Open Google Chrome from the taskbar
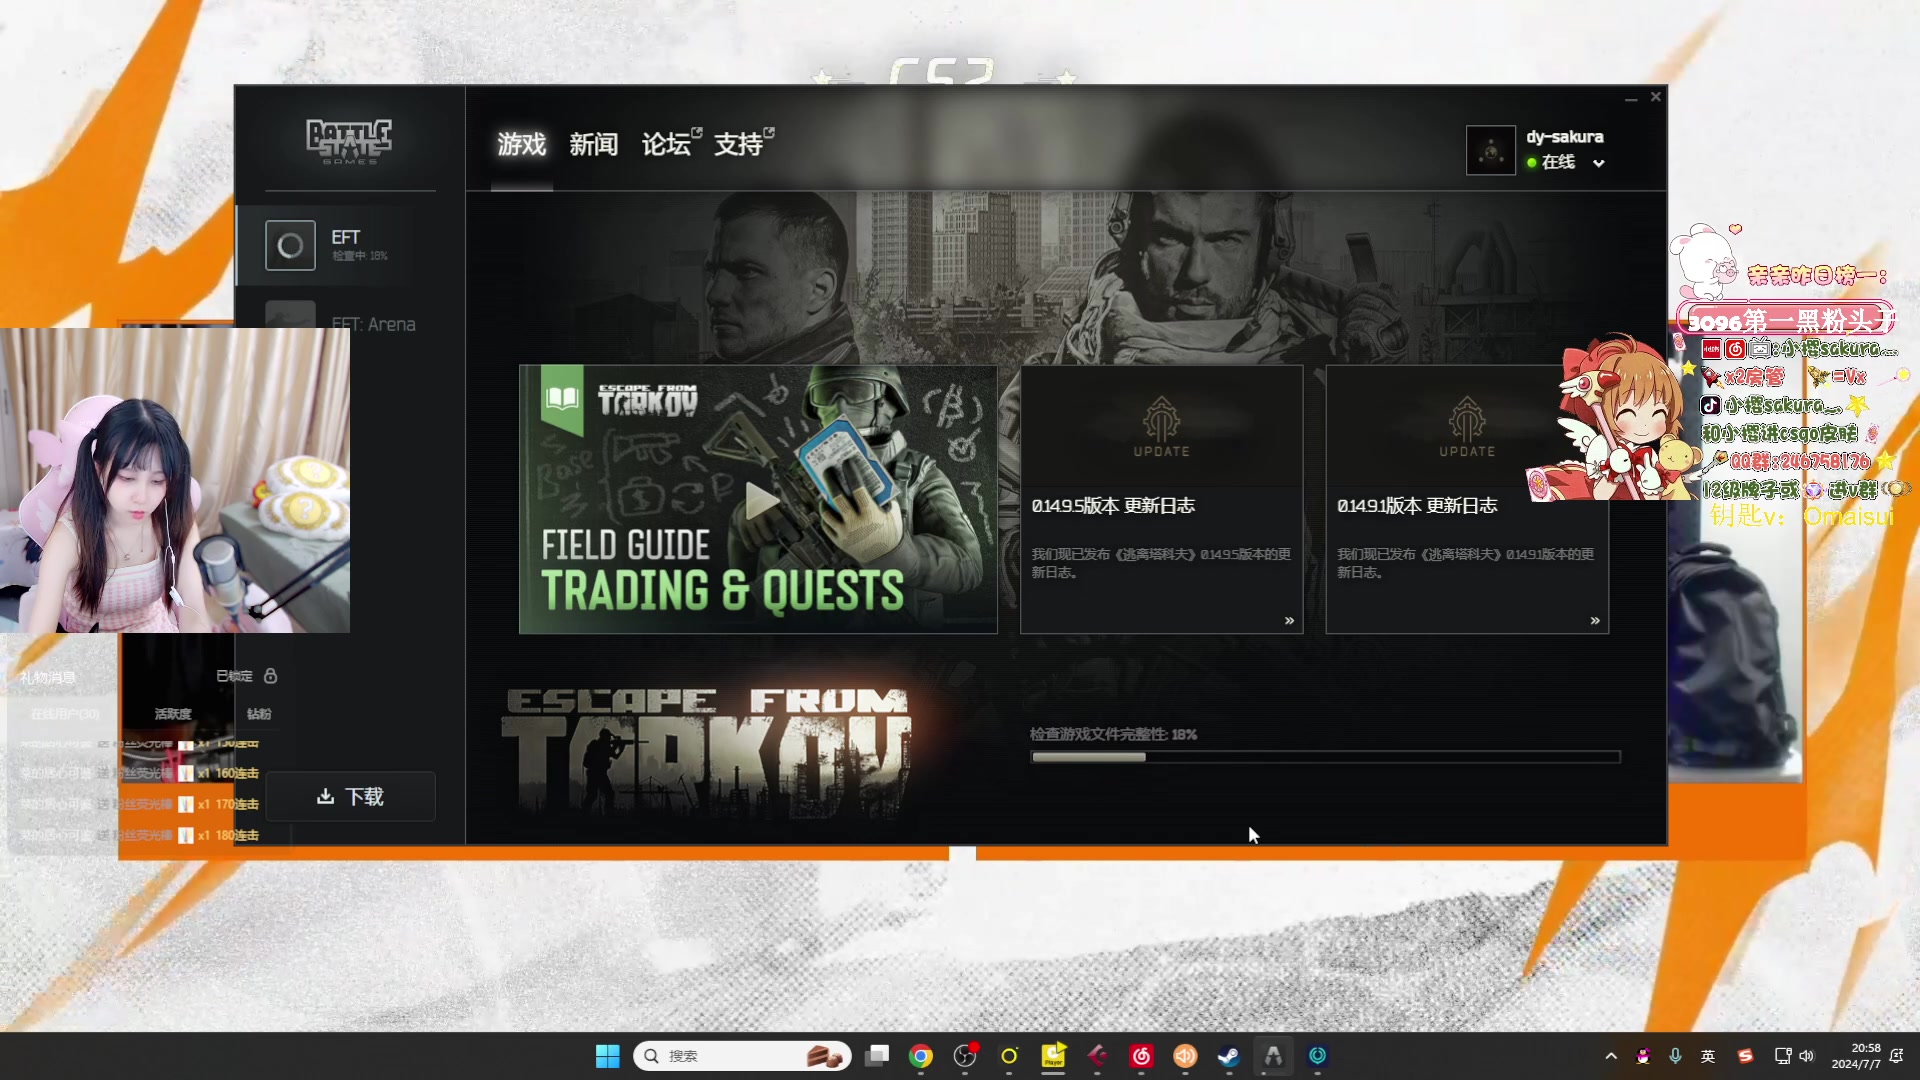1920x1080 pixels. pos(920,1056)
